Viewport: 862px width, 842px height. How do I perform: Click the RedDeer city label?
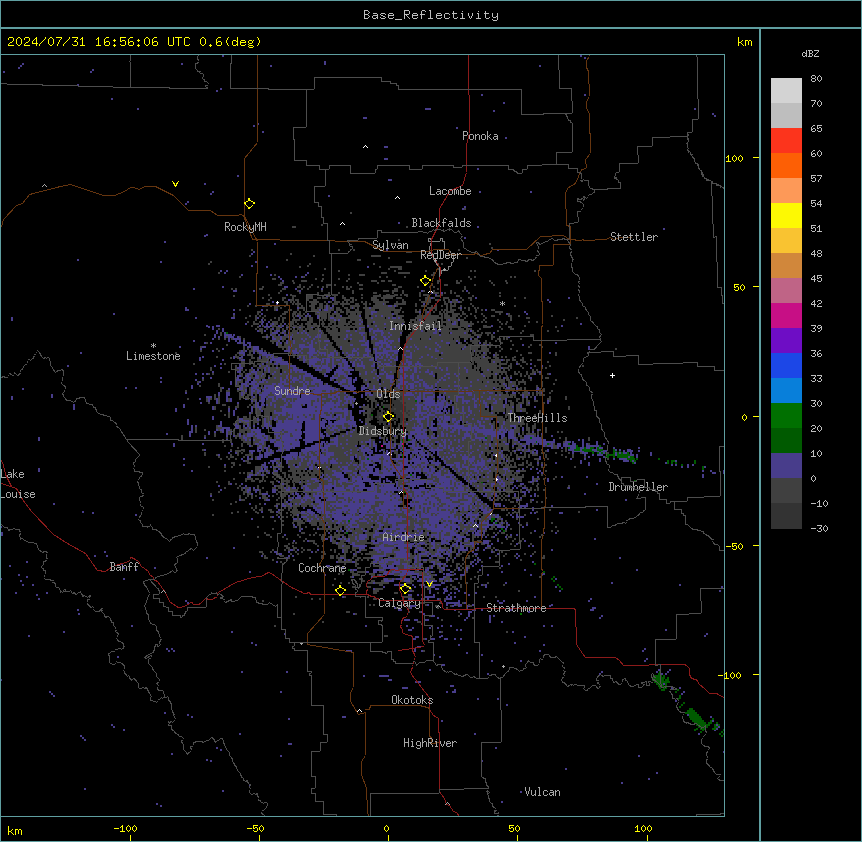point(440,255)
